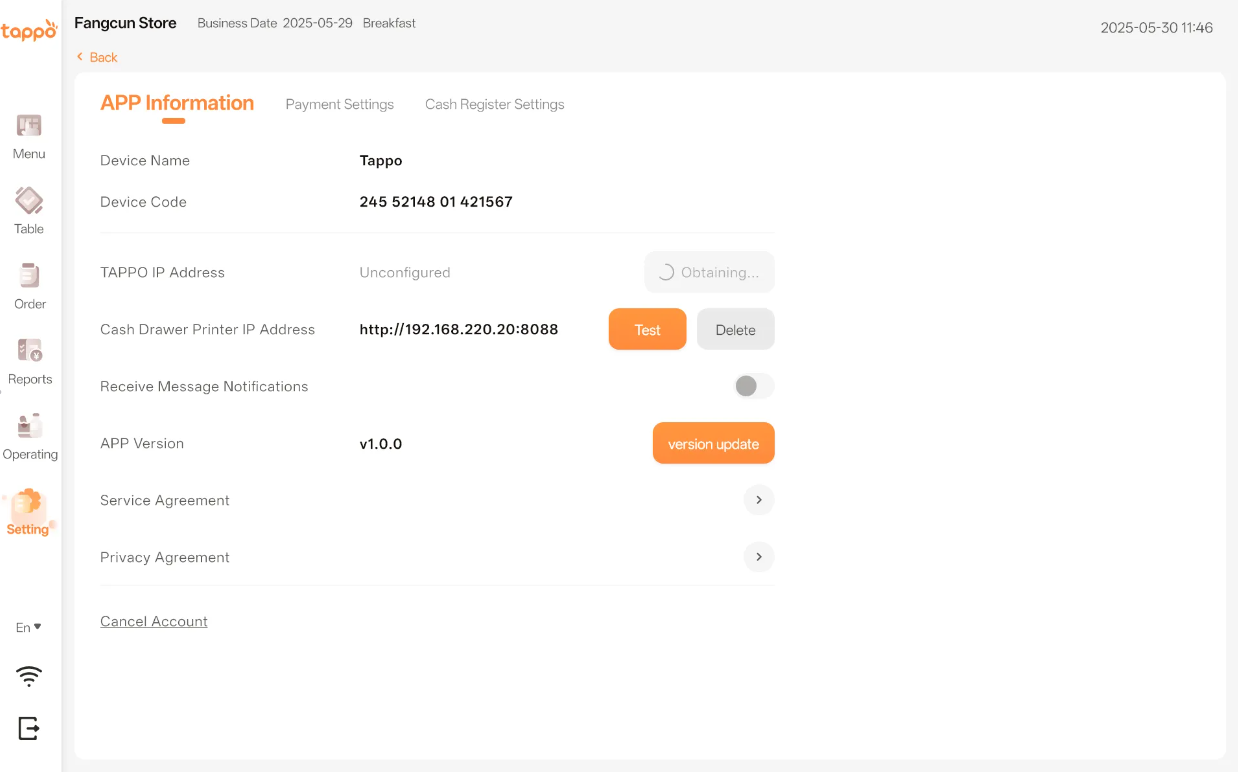
Task: Click the Tappo logo
Action: (29, 31)
